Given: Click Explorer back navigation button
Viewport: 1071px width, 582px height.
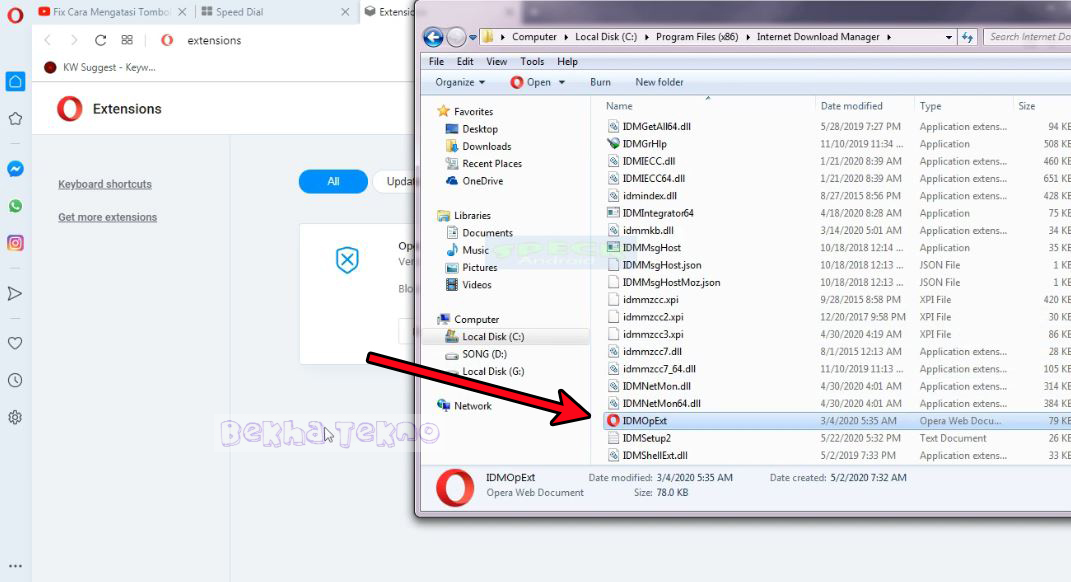Looking at the screenshot, I should 433,37.
